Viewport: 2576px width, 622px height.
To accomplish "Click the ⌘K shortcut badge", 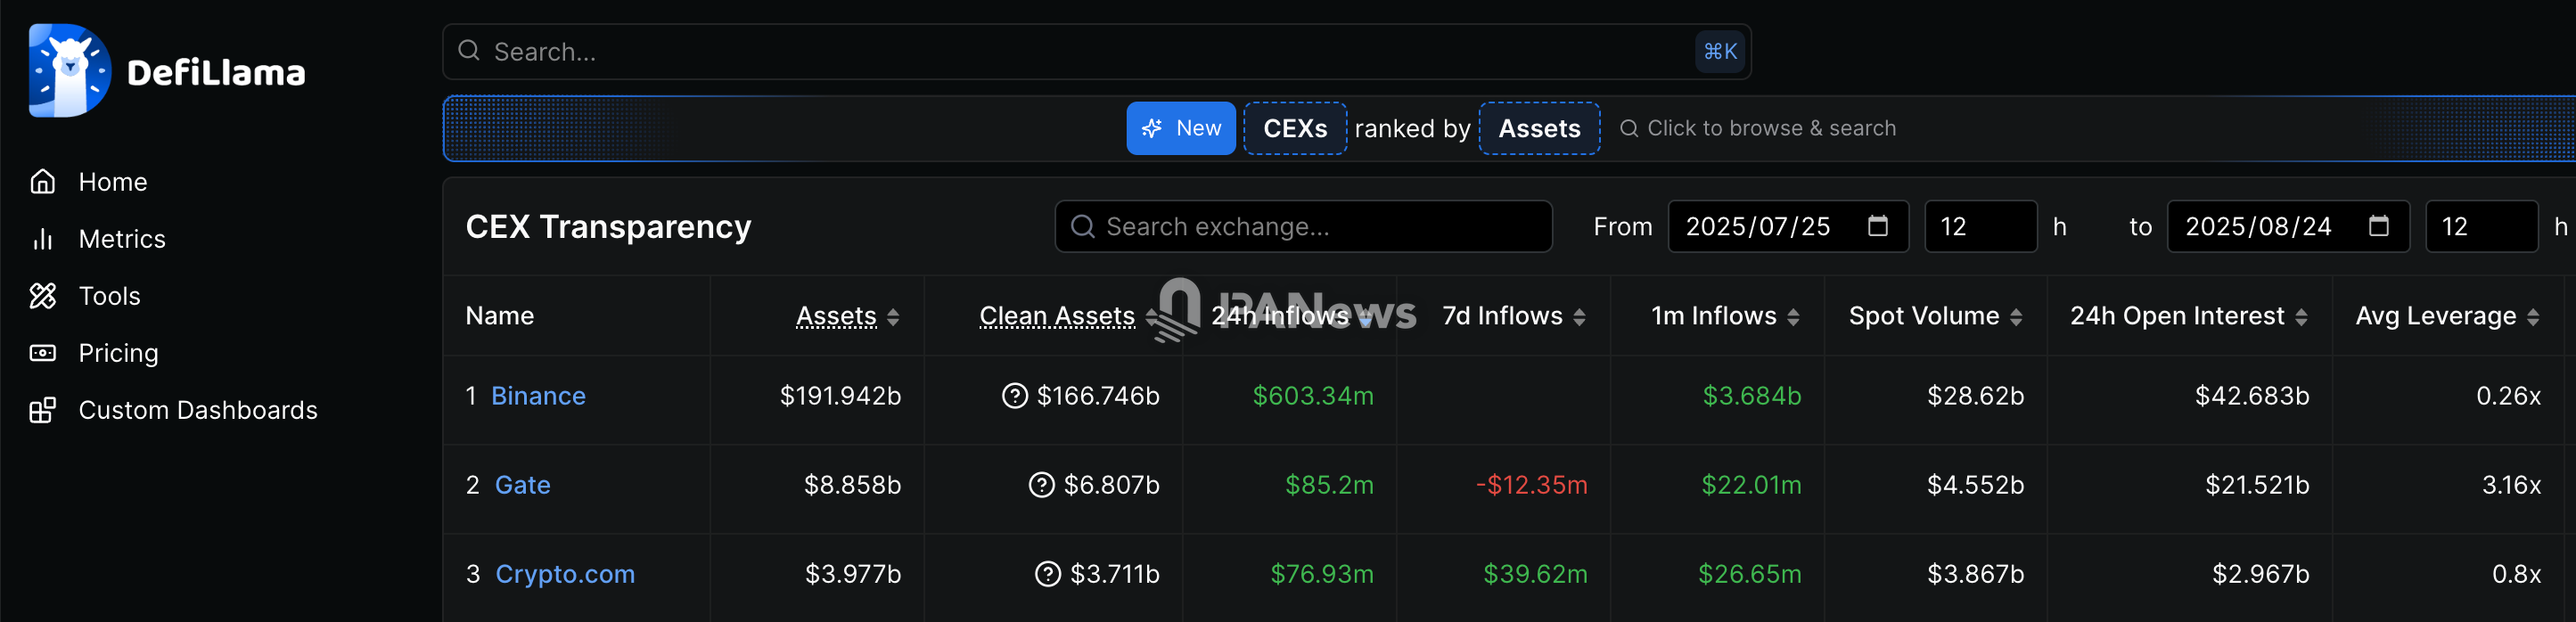I will (1720, 51).
